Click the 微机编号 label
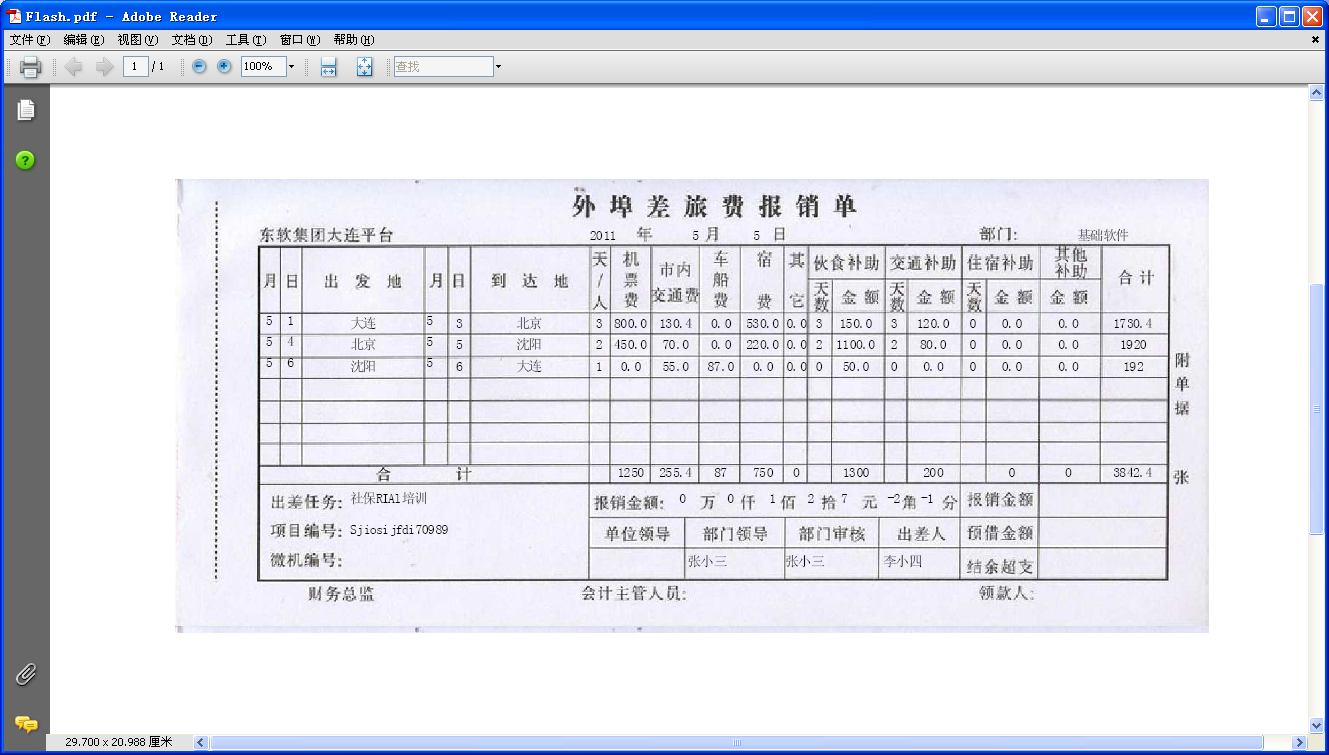This screenshot has height=755, width=1329. [x=306, y=559]
